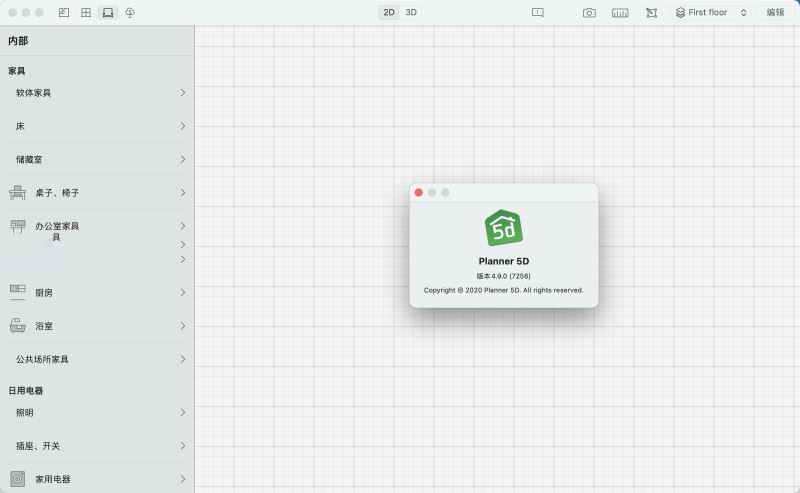
Task: Click the bathtub icon beside 浴室
Action: click(x=17, y=326)
